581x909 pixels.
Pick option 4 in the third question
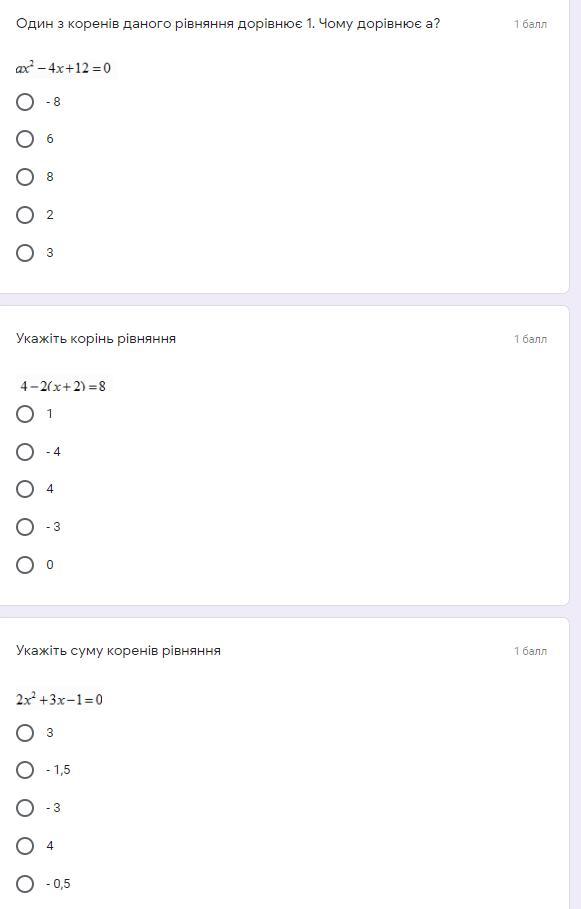click(25, 846)
